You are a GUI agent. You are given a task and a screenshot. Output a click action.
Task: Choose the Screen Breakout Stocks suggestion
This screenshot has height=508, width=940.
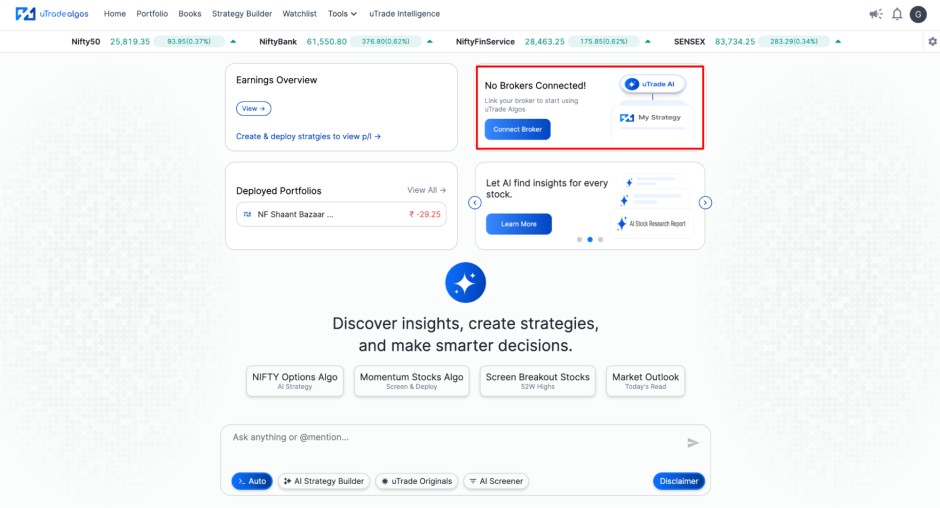click(537, 381)
